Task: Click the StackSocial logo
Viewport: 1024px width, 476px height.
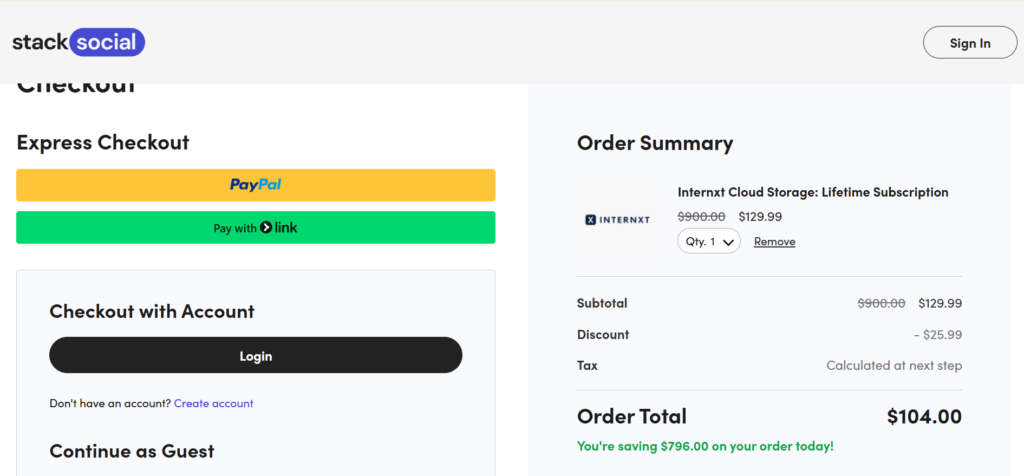Action: coord(79,43)
